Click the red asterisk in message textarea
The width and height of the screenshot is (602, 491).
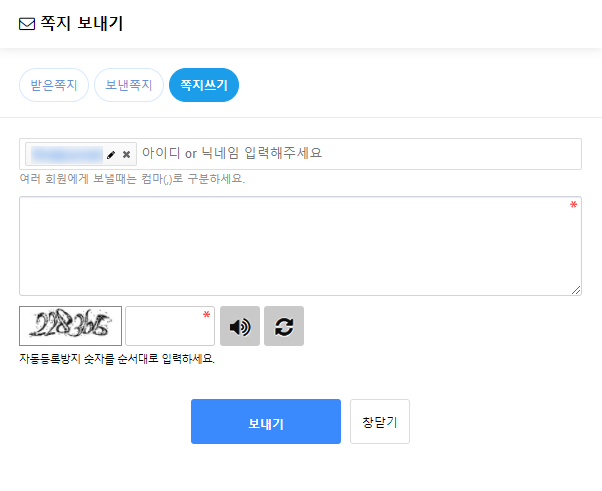point(573,205)
